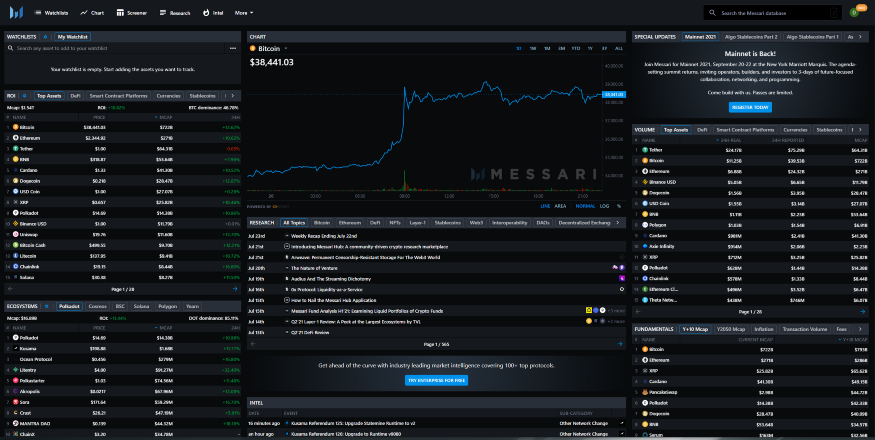Go to next page of Research list
This screenshot has height=440, width=875.
coord(619,344)
